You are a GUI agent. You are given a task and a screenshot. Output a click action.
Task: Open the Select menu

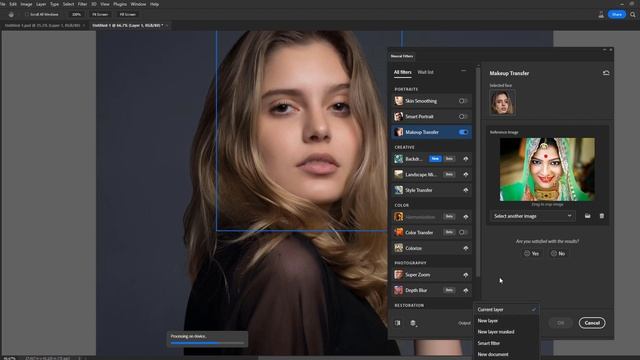tap(68, 4)
